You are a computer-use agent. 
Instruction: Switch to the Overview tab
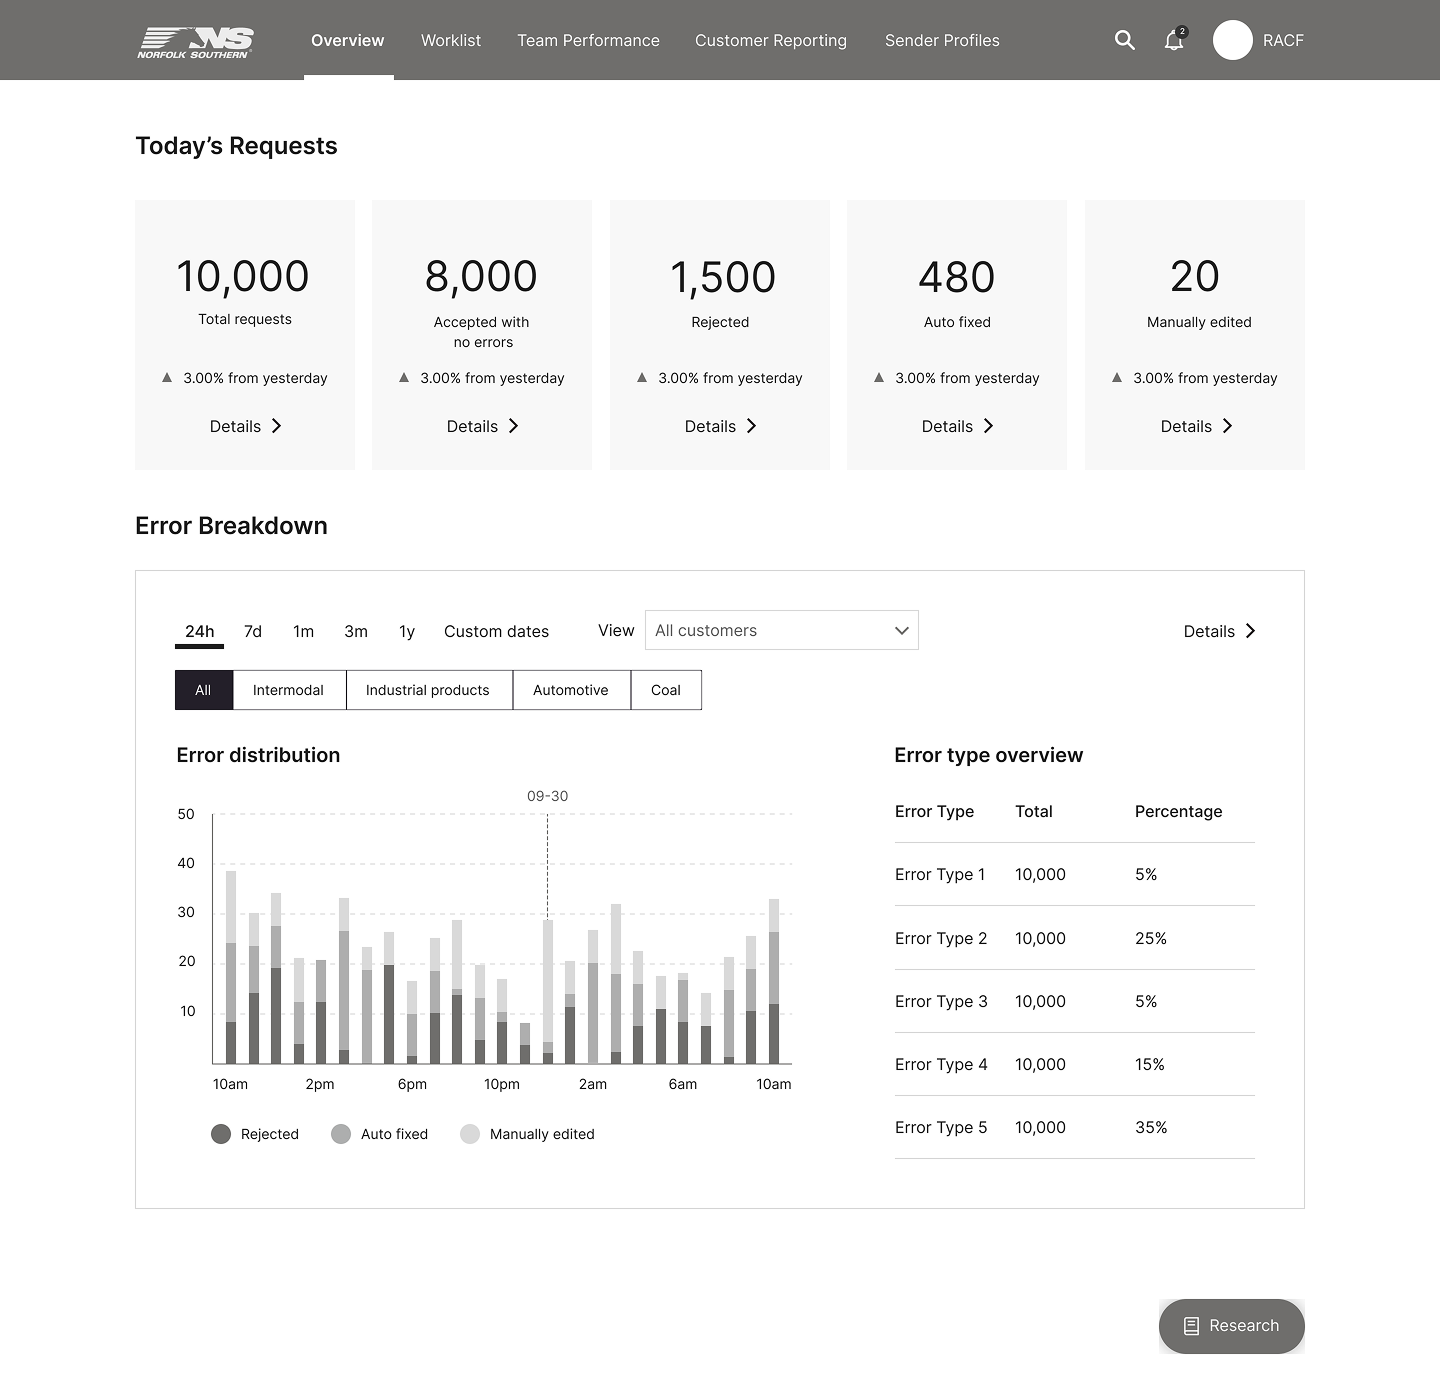[x=348, y=40]
